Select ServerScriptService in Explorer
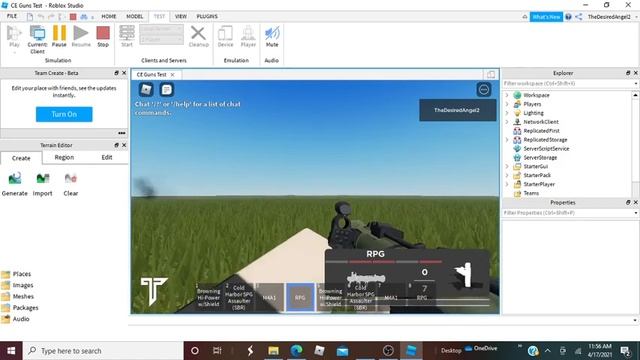The height and width of the screenshot is (360, 640). [546, 149]
